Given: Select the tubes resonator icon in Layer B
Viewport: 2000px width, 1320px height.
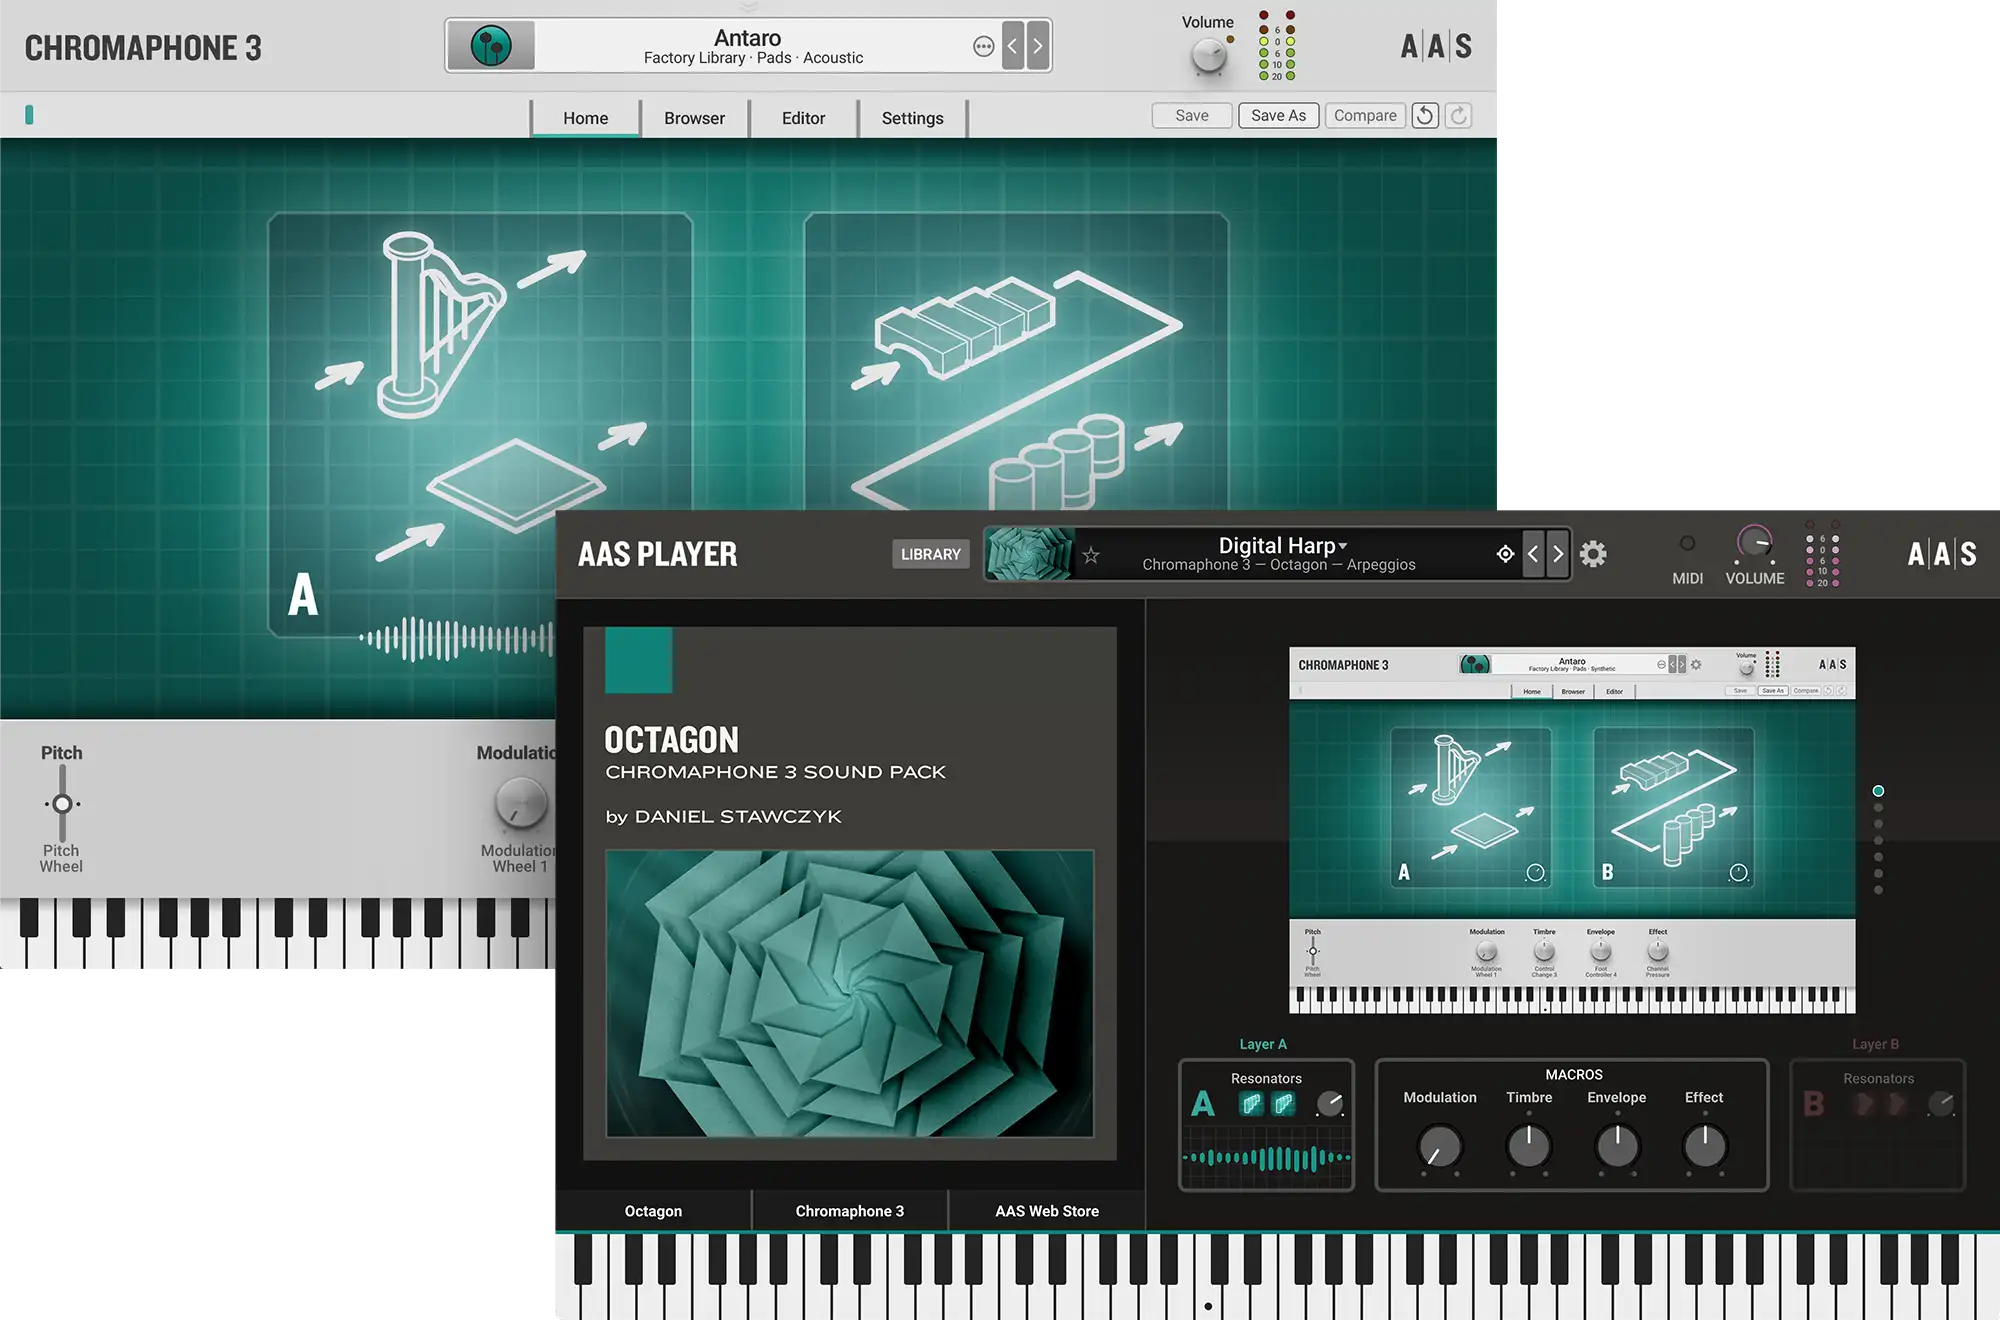Looking at the screenshot, I should (x=1058, y=463).
